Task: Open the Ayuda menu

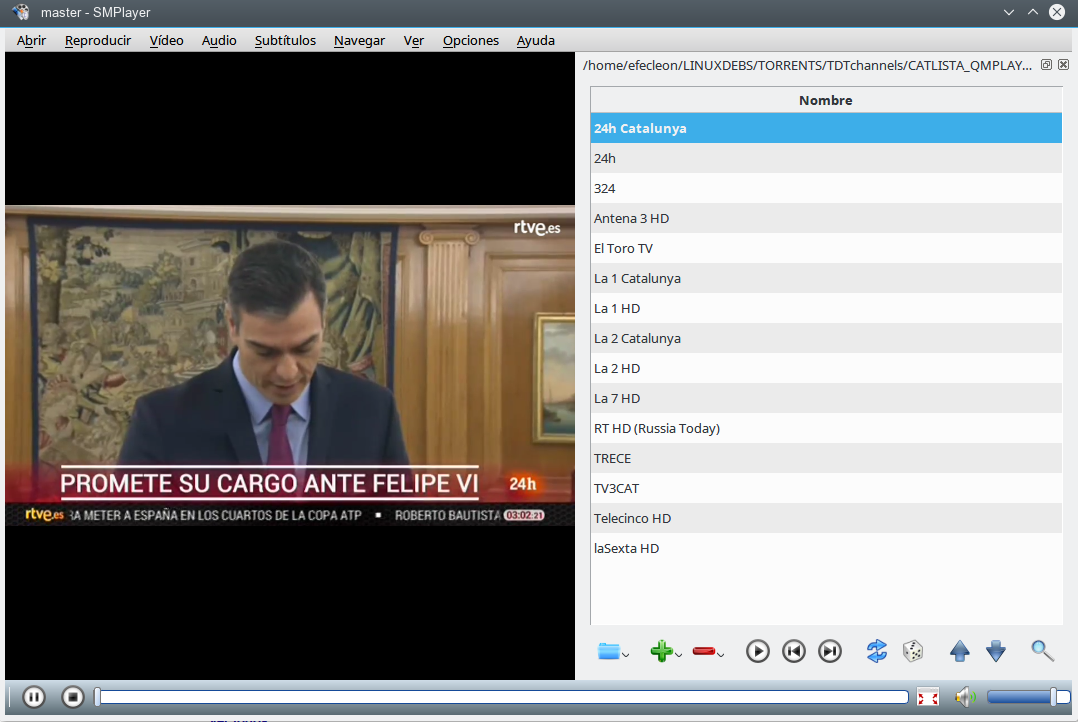Action: (x=536, y=41)
